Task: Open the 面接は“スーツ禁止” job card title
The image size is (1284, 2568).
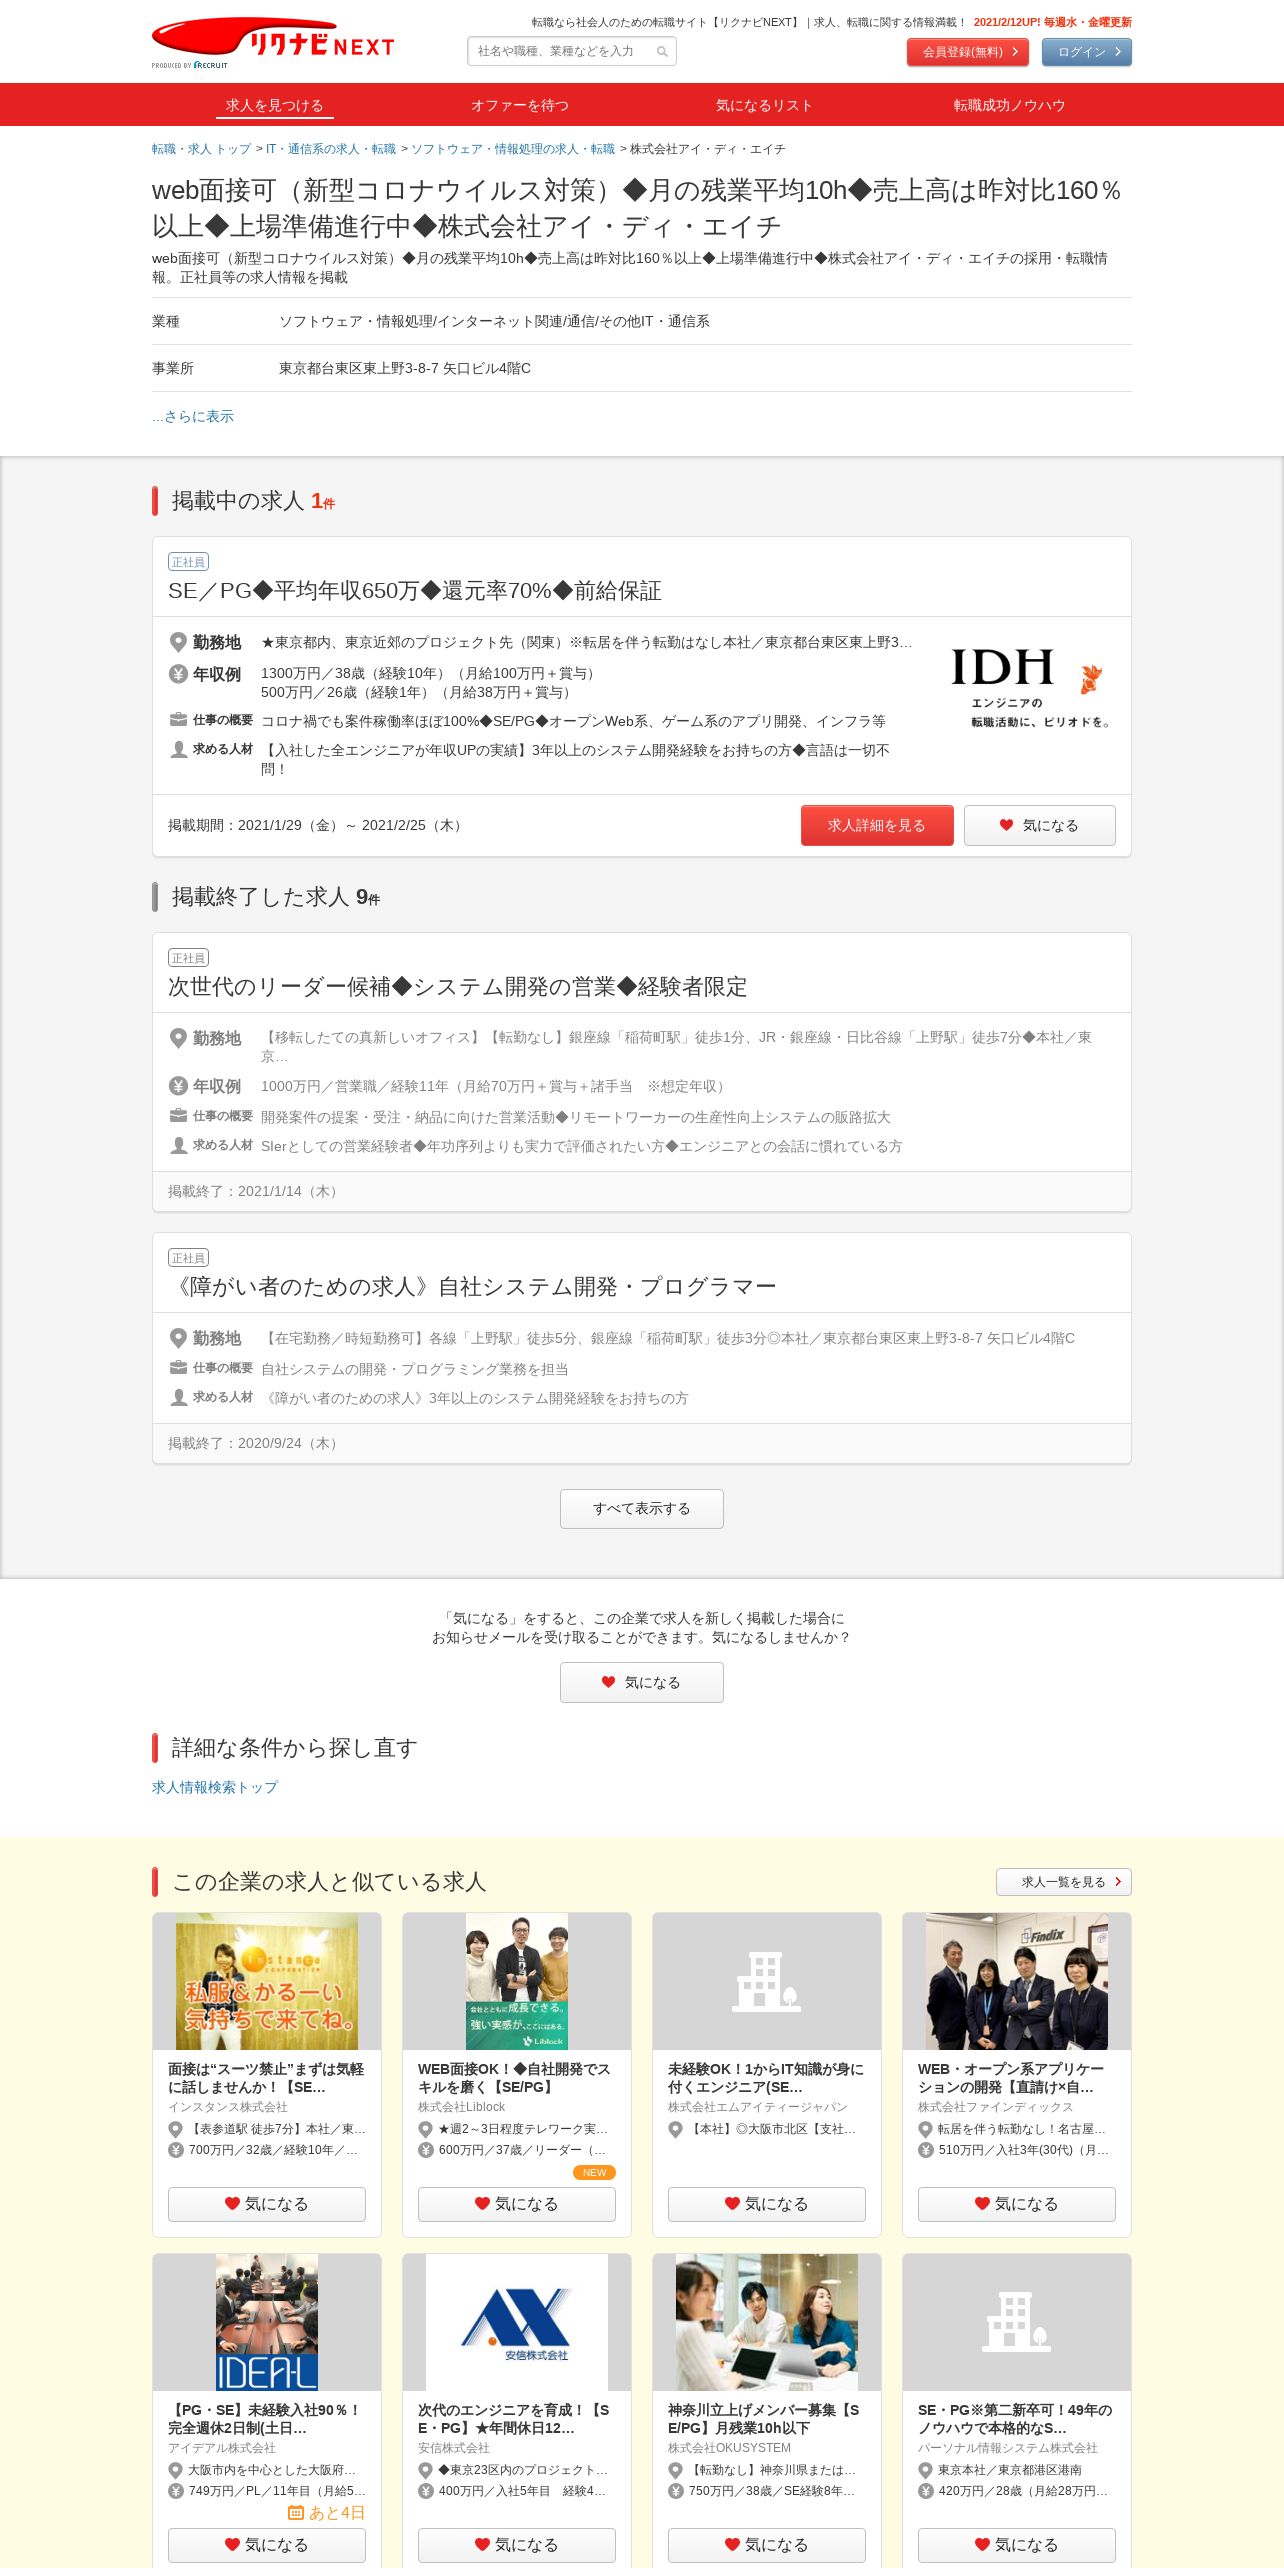Action: pos(267,2078)
